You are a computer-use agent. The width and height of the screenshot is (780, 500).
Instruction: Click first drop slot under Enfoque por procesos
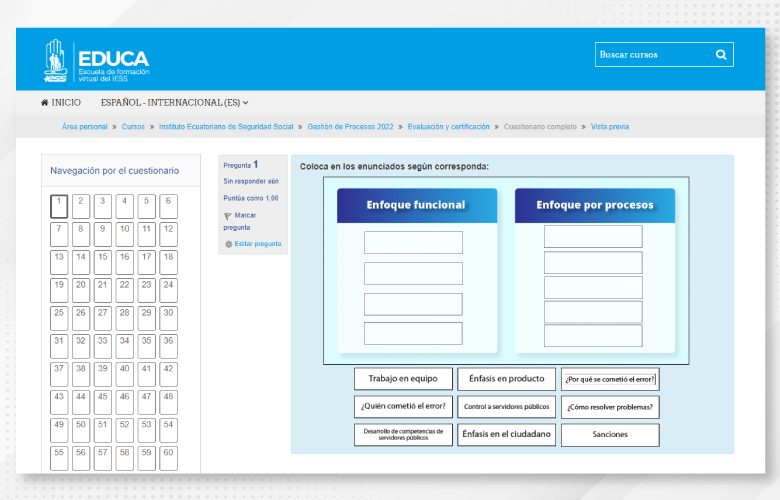click(593, 236)
